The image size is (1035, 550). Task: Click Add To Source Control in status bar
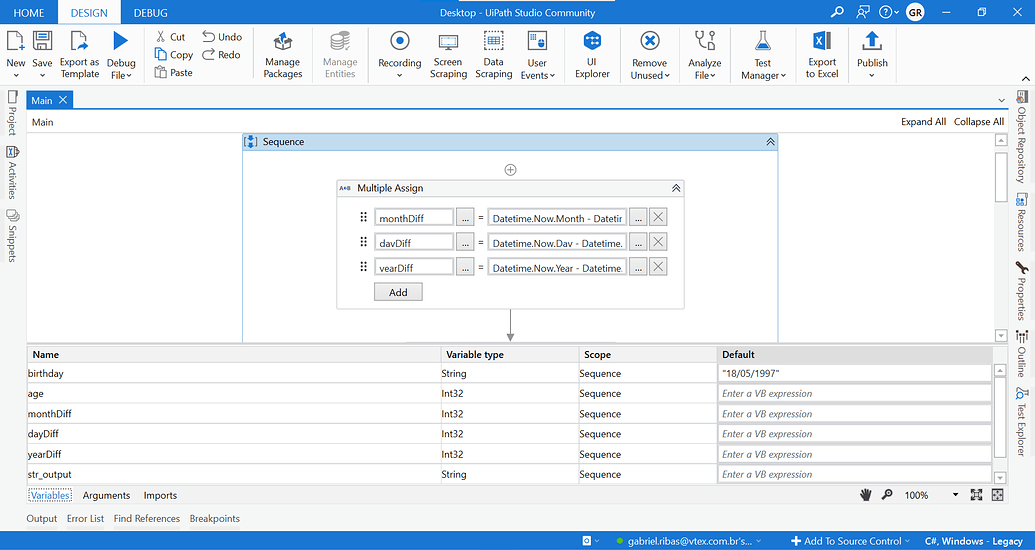847,541
